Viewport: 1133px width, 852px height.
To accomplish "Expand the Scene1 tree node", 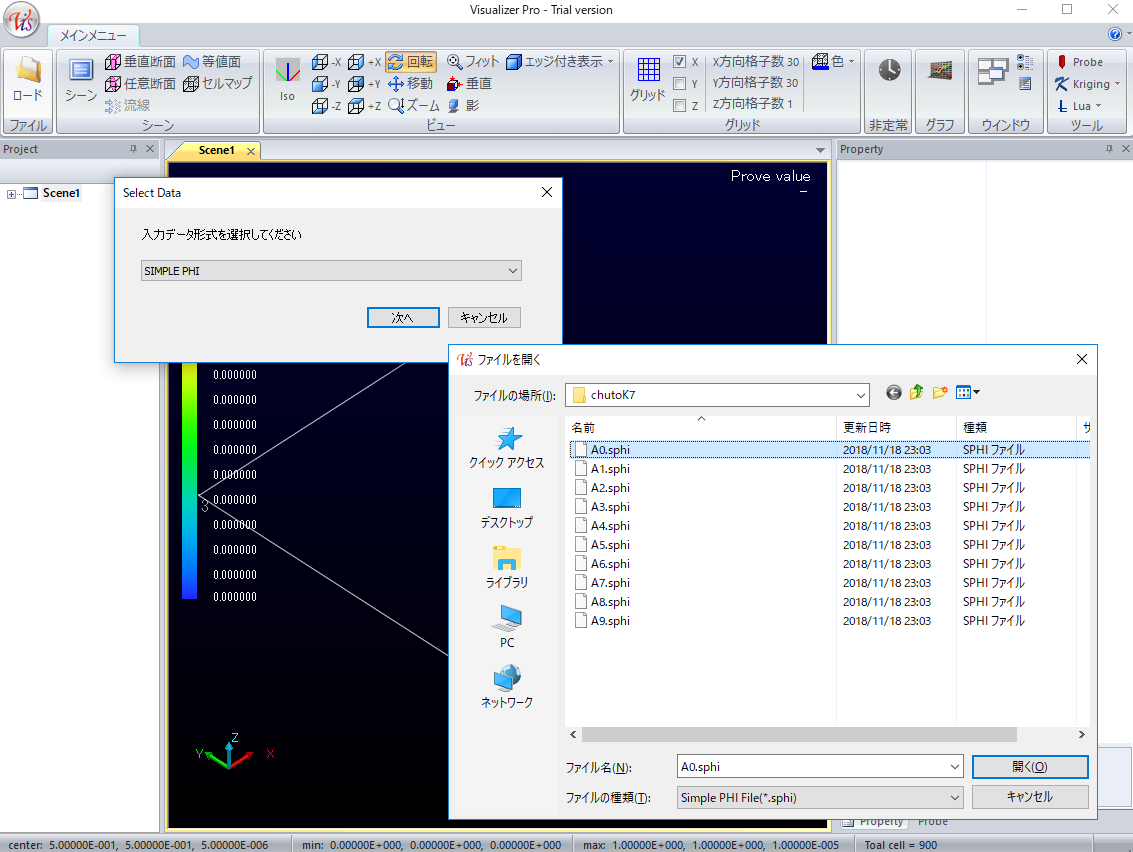I will (12, 194).
